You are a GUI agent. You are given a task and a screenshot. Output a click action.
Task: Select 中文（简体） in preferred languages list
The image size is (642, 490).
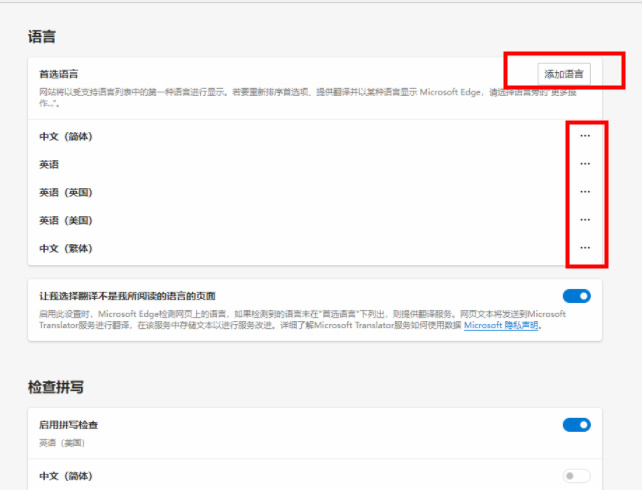click(x=66, y=136)
